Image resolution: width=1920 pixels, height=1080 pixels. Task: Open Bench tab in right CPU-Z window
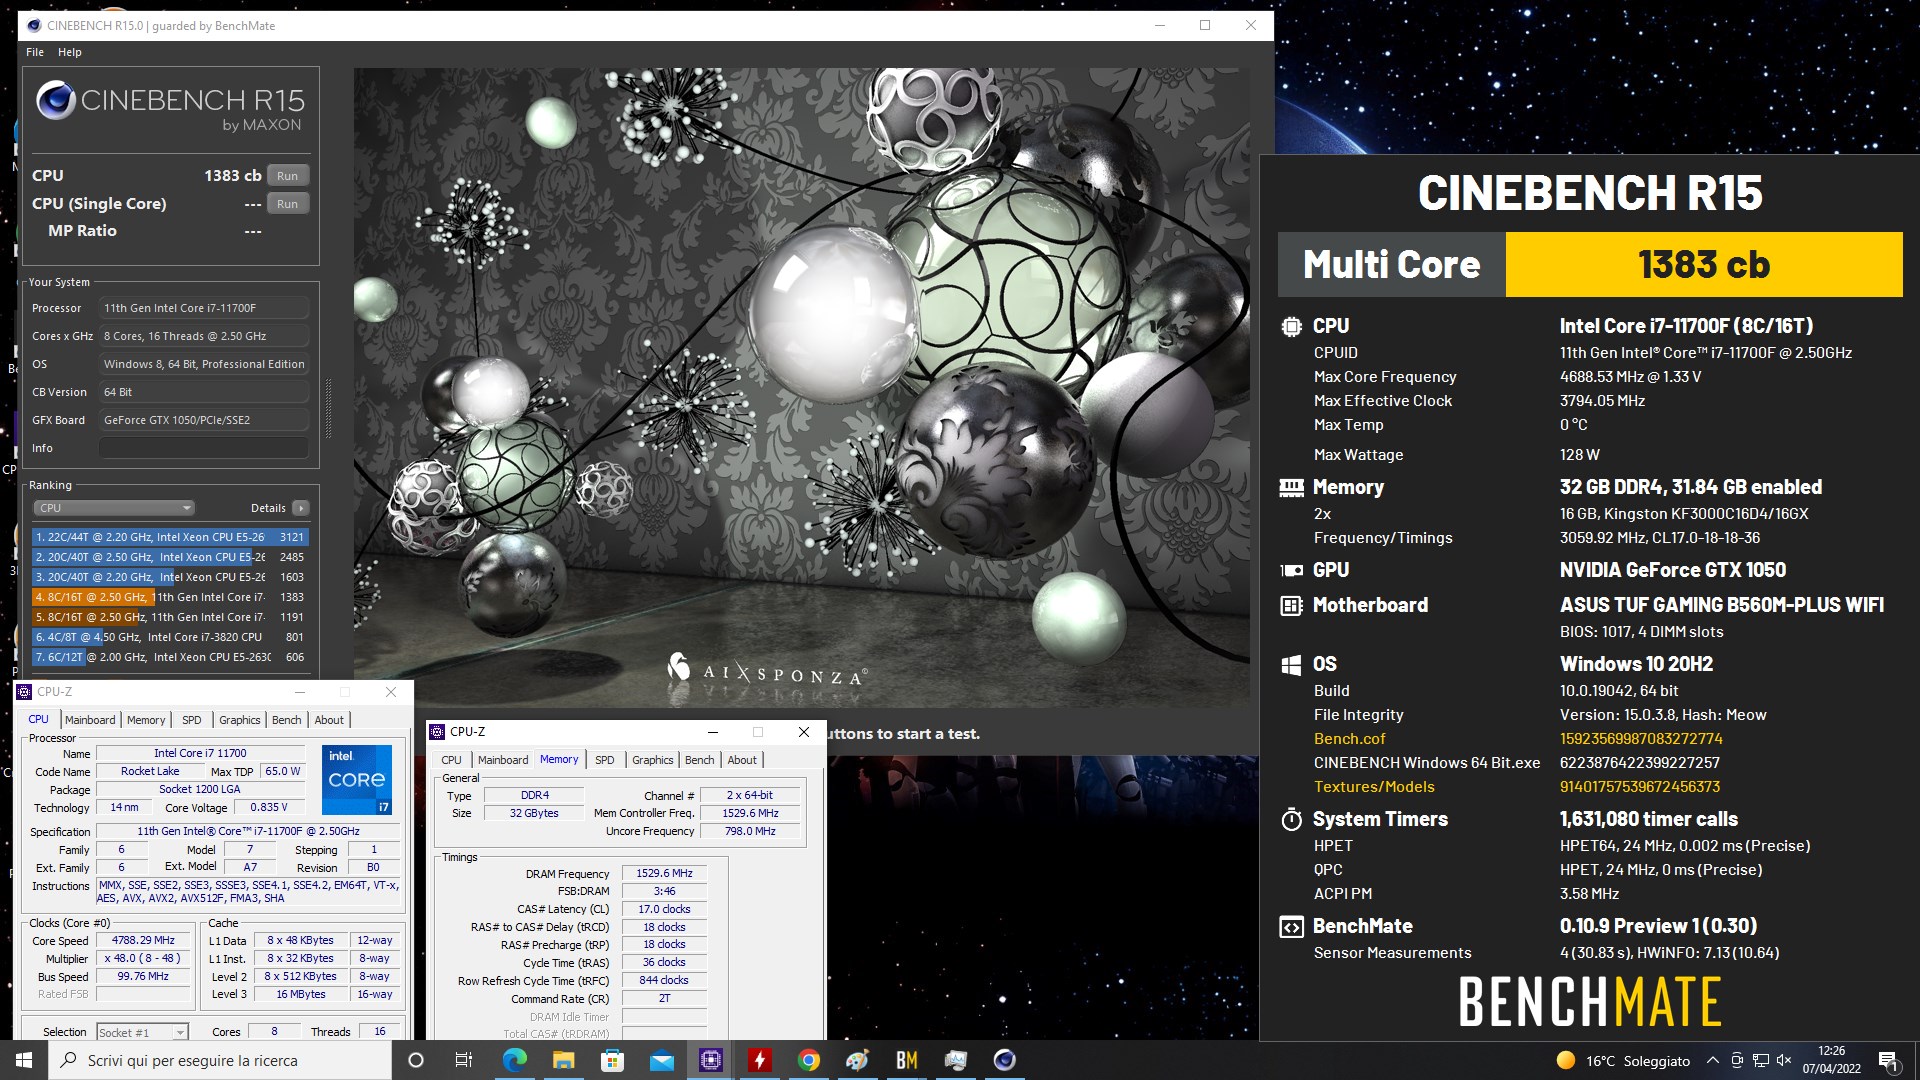[700, 760]
